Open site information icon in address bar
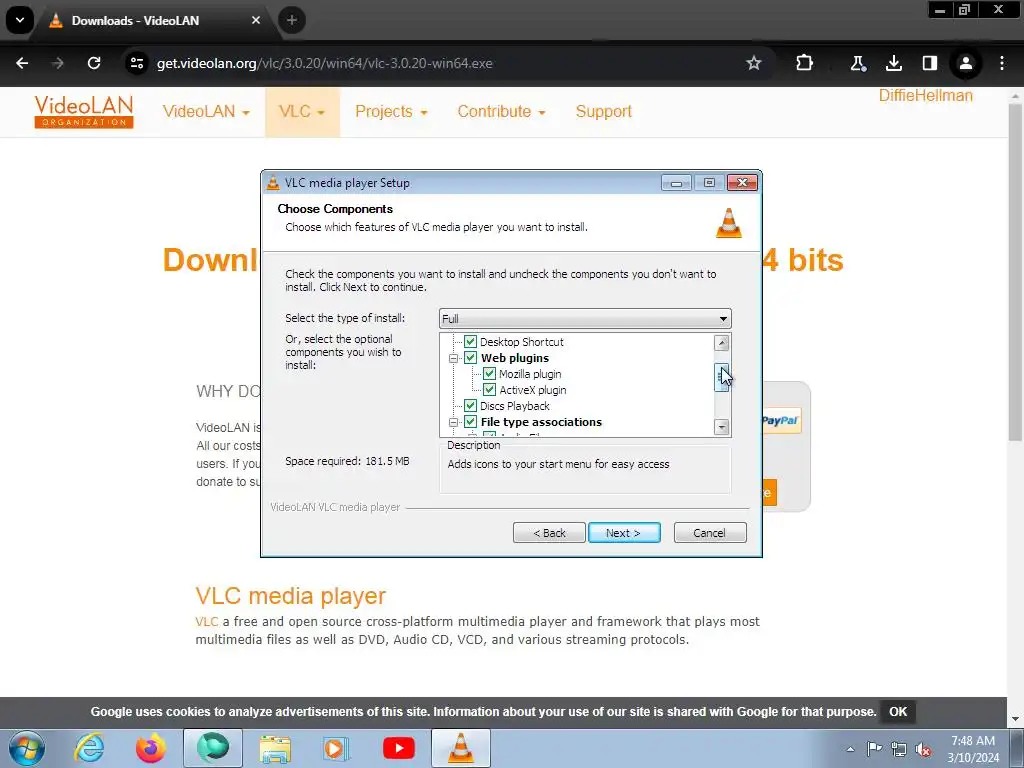Image resolution: width=1024 pixels, height=768 pixels. click(136, 63)
